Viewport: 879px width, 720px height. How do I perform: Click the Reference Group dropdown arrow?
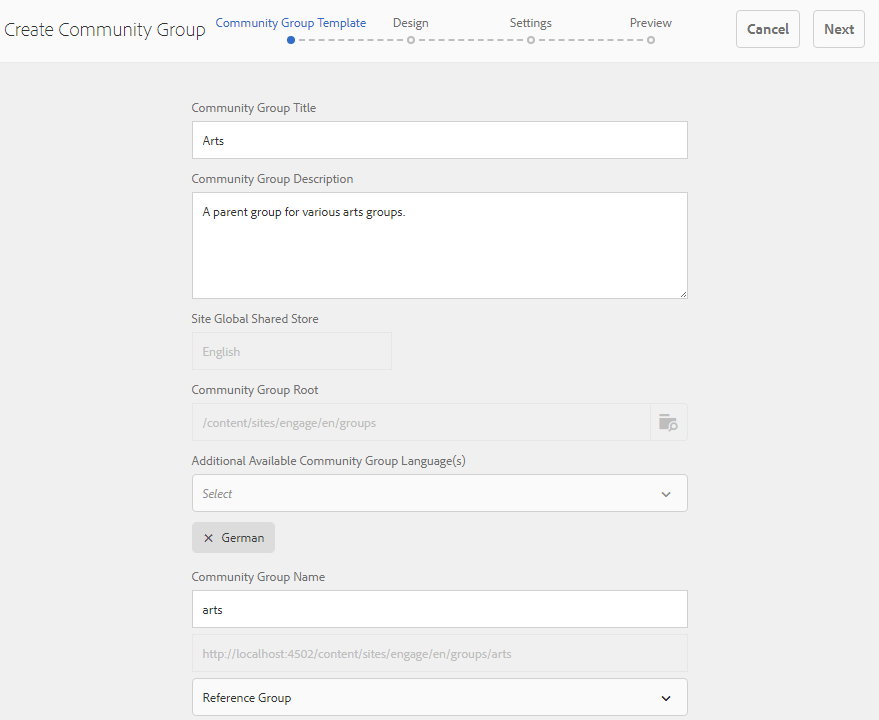pos(666,698)
